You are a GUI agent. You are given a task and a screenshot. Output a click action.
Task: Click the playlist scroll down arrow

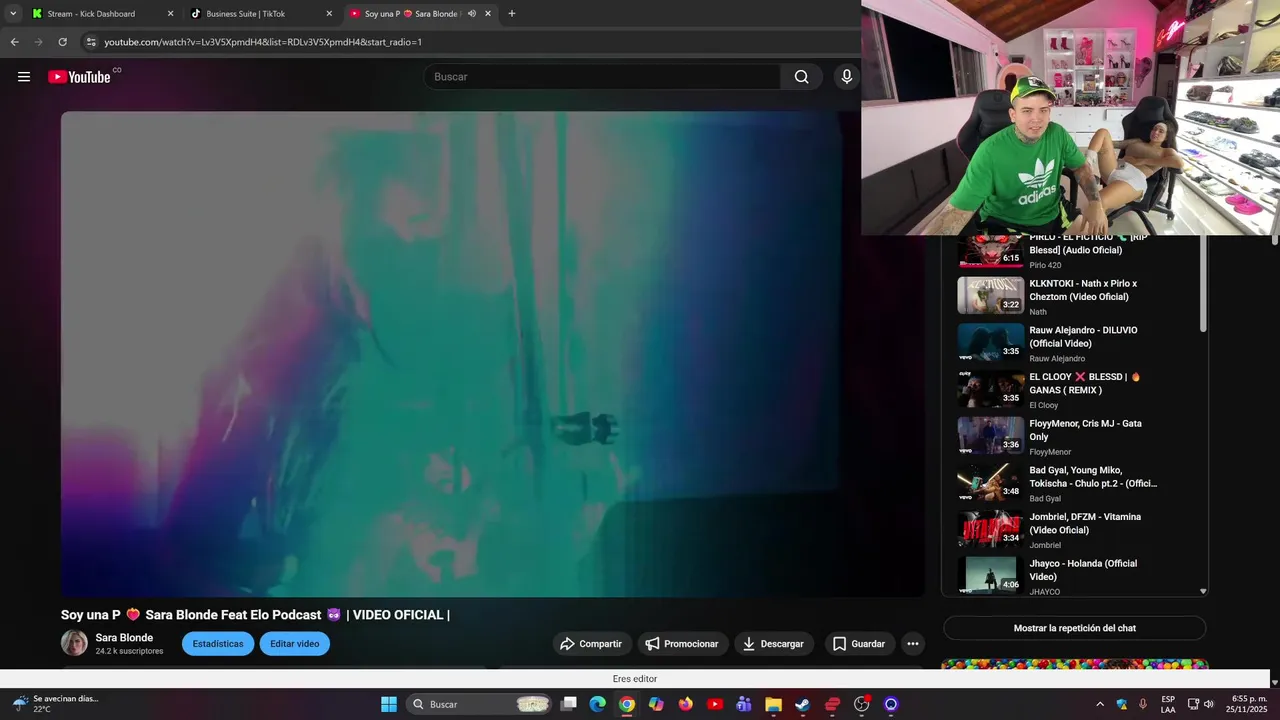1203,591
